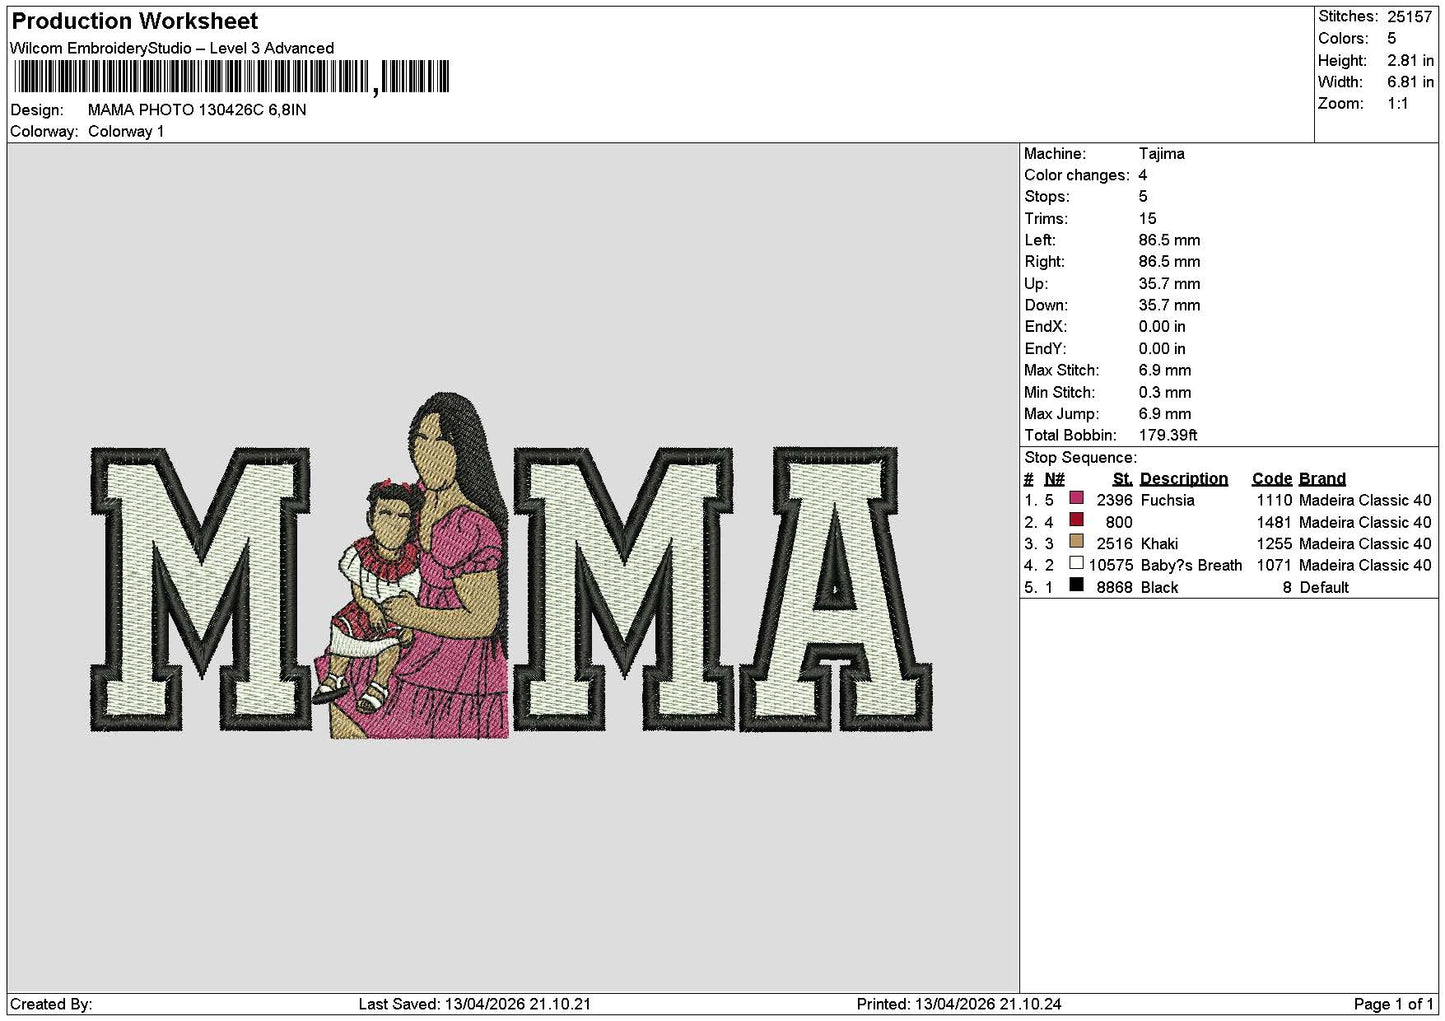
Task: Click the 'Brand' column header
Action: 1322,479
